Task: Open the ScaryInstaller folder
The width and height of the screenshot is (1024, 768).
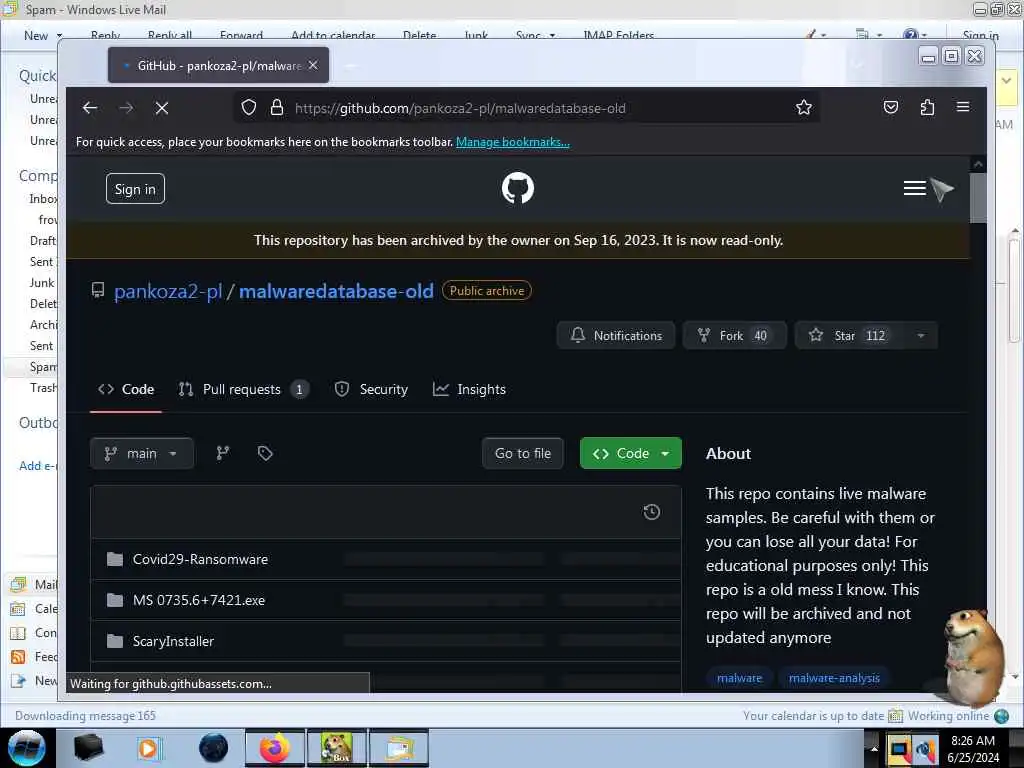Action: point(173,641)
